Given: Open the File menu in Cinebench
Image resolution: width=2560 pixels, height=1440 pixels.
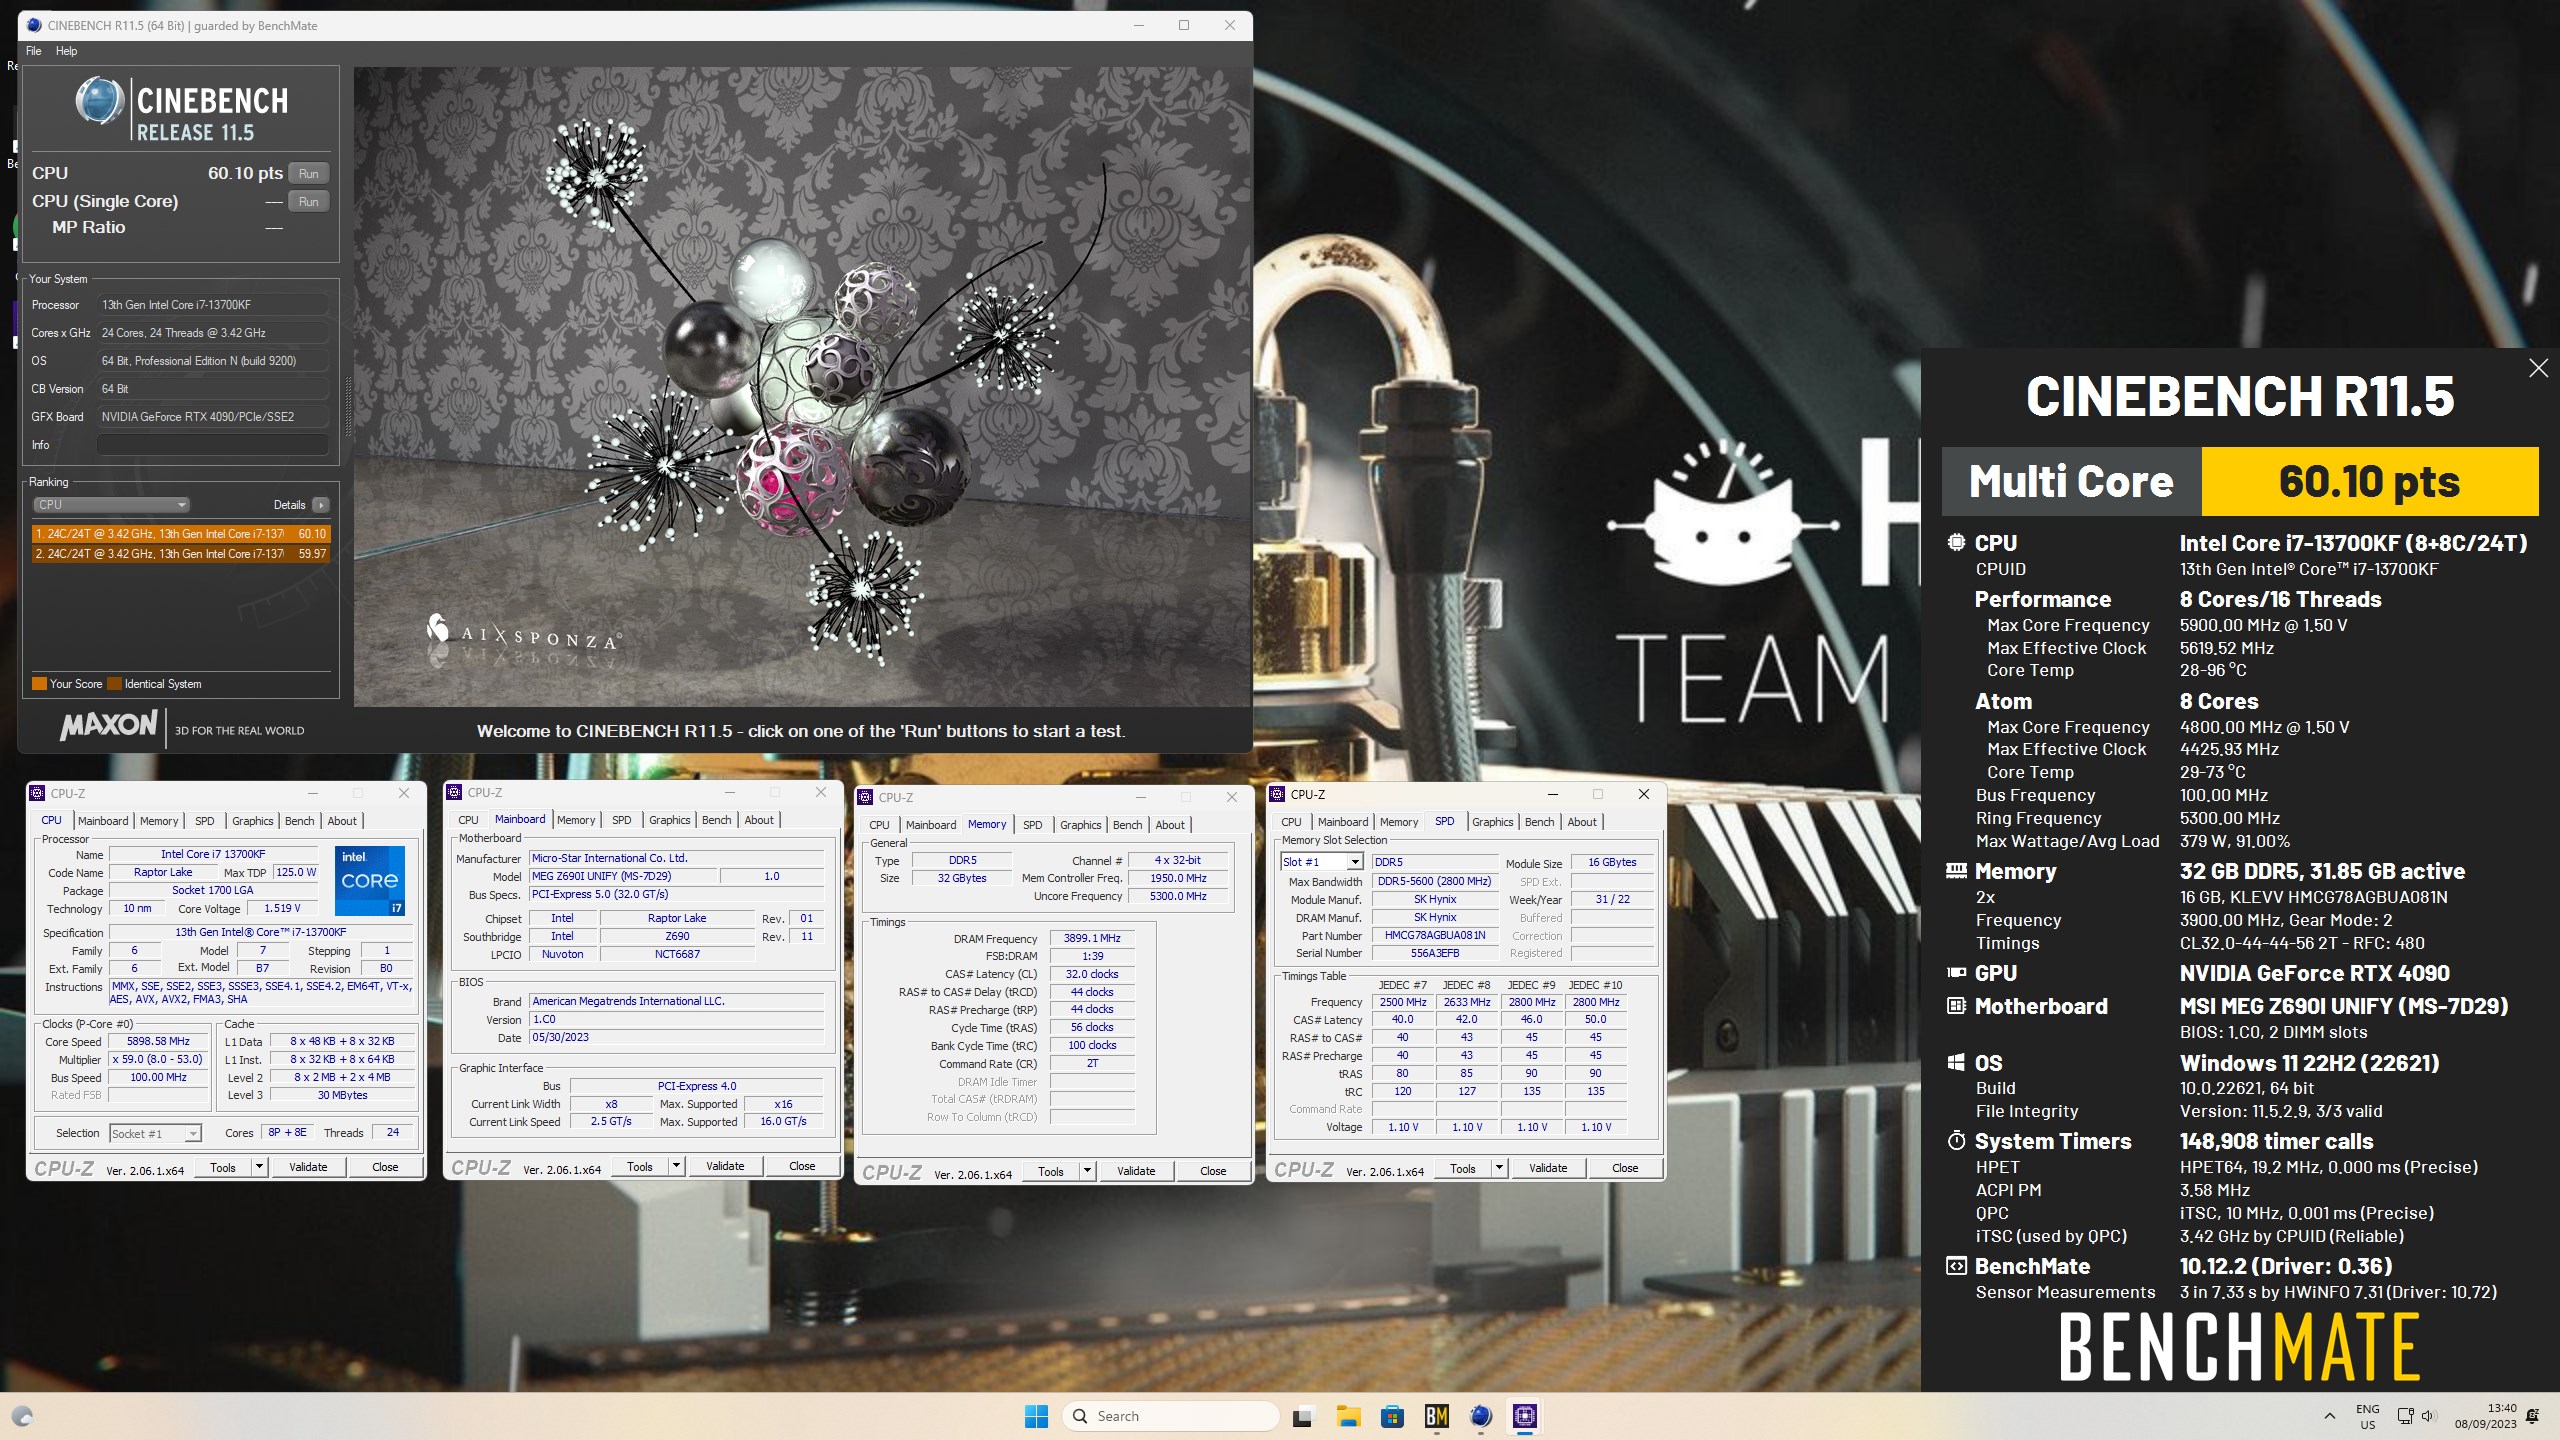Looking at the screenshot, I should [x=34, y=51].
